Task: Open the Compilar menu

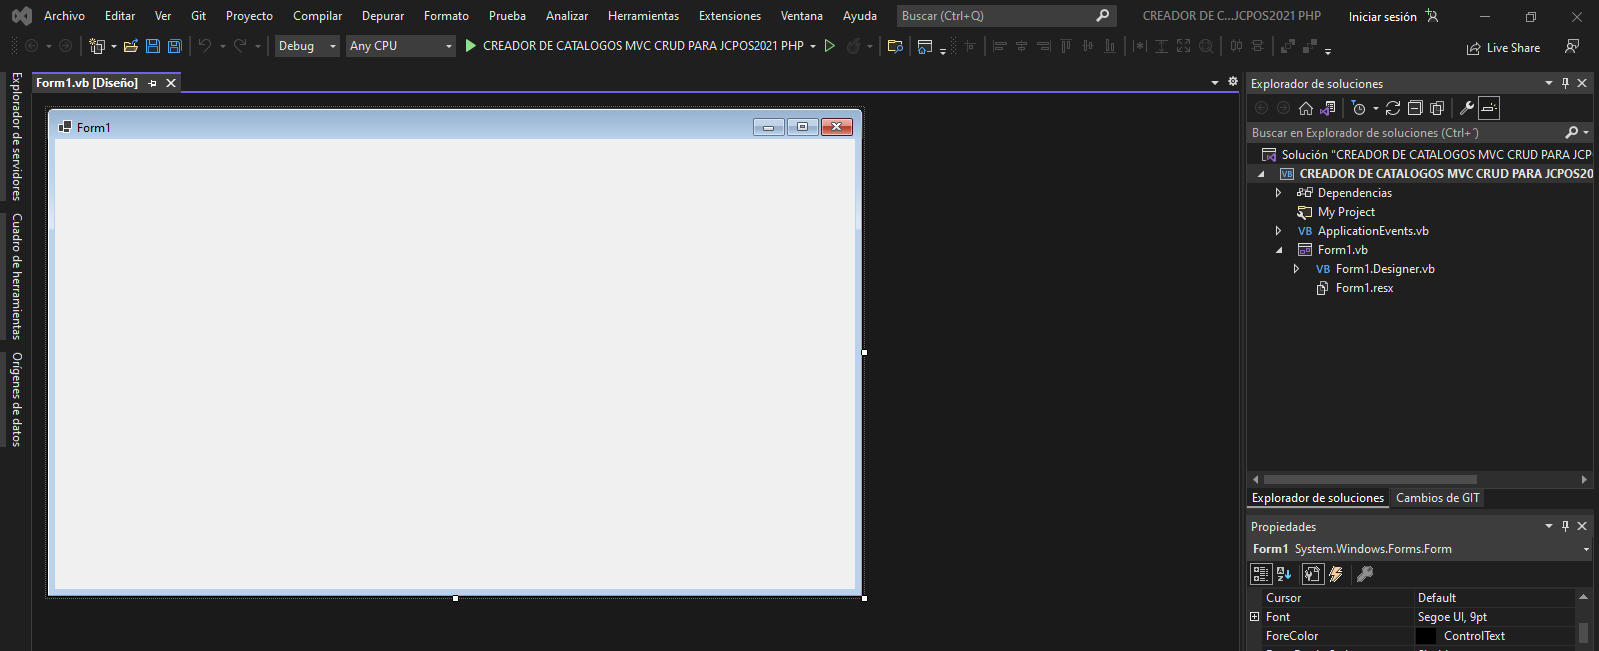Action: (x=317, y=16)
